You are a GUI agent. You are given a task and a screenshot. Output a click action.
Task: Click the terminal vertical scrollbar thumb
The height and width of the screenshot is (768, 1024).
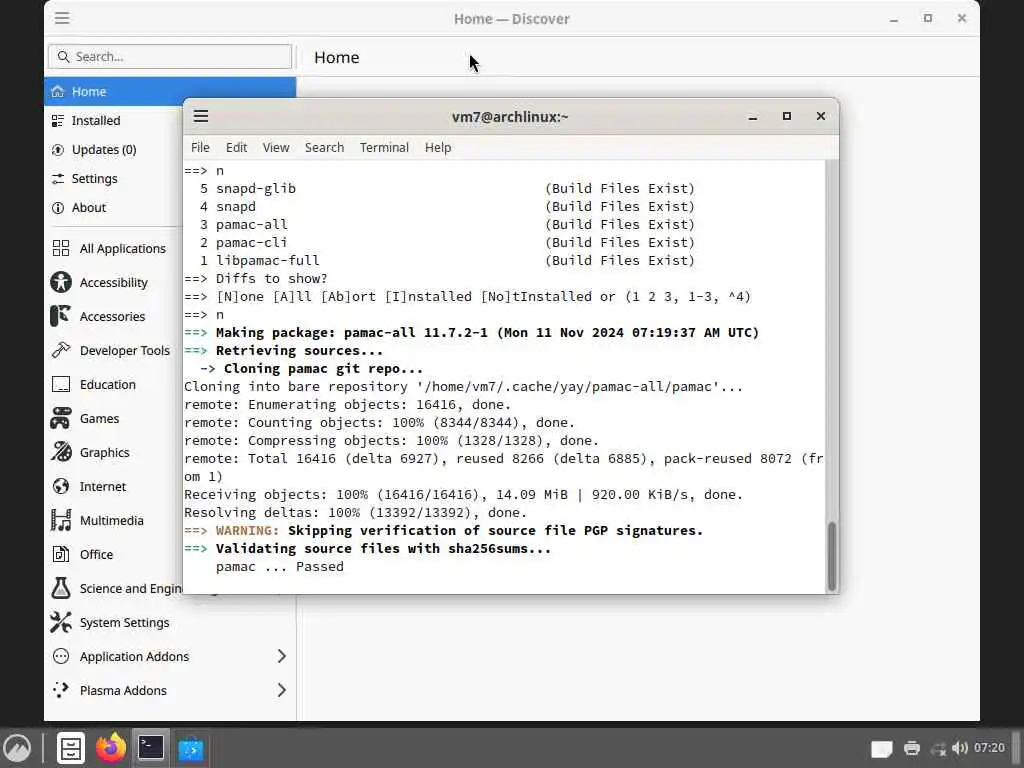(x=832, y=555)
